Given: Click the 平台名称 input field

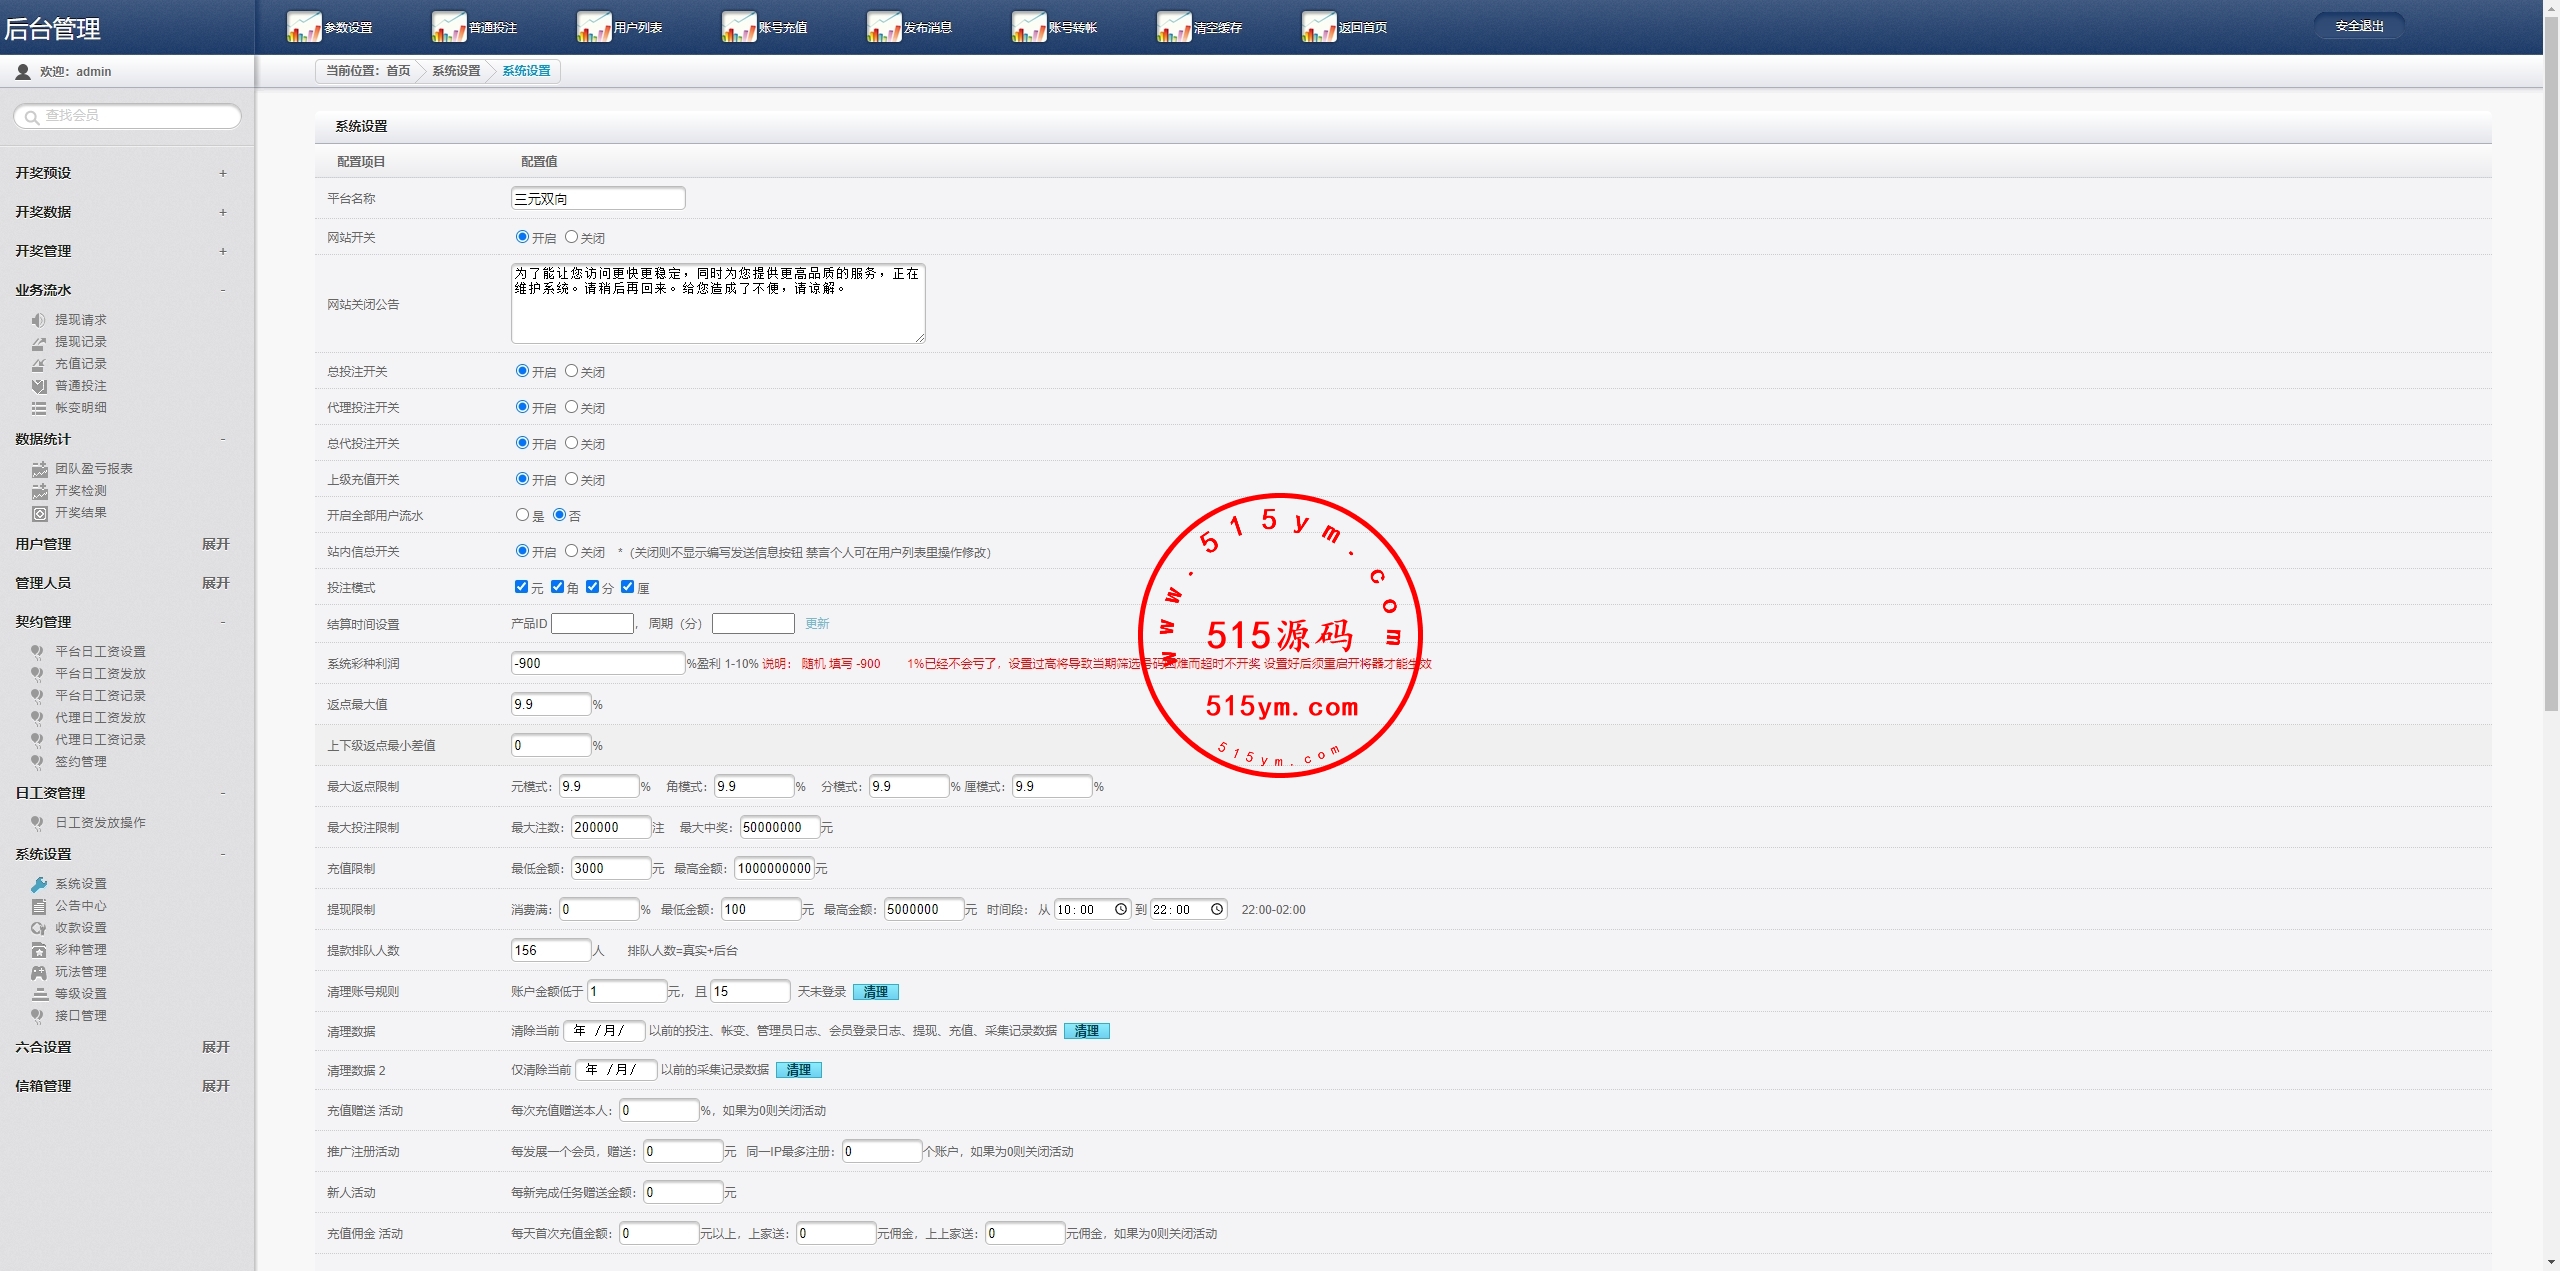Looking at the screenshot, I should point(597,199).
